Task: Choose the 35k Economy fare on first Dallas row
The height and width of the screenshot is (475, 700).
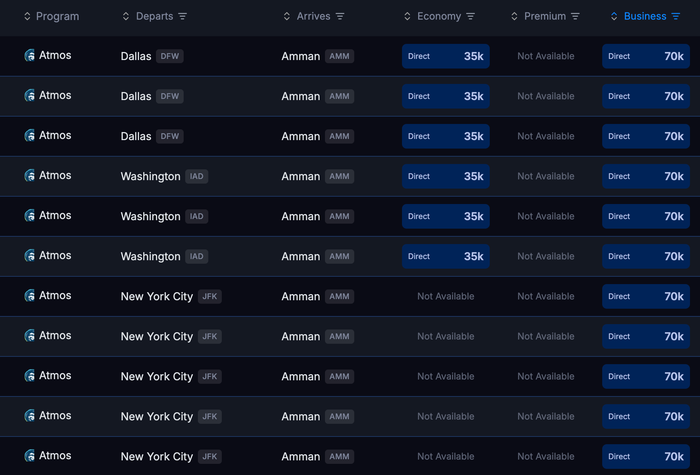Action: [x=446, y=56]
